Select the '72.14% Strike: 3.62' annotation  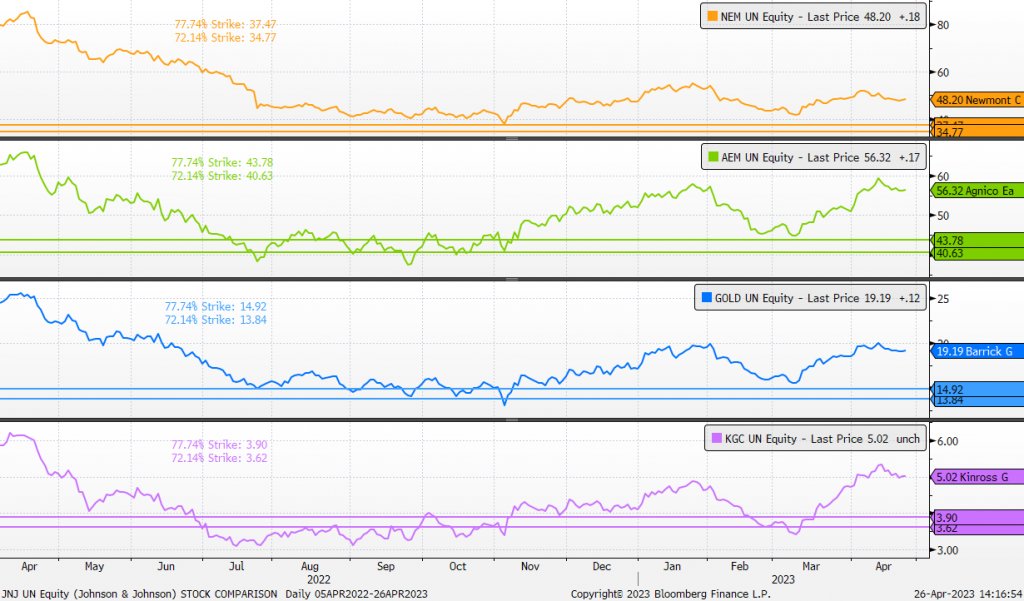[x=219, y=458]
